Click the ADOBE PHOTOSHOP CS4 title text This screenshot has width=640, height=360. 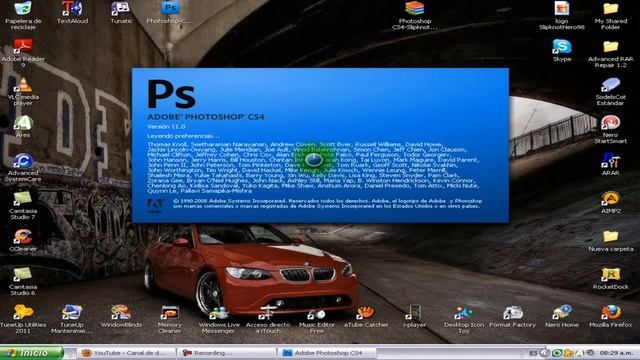(x=206, y=117)
